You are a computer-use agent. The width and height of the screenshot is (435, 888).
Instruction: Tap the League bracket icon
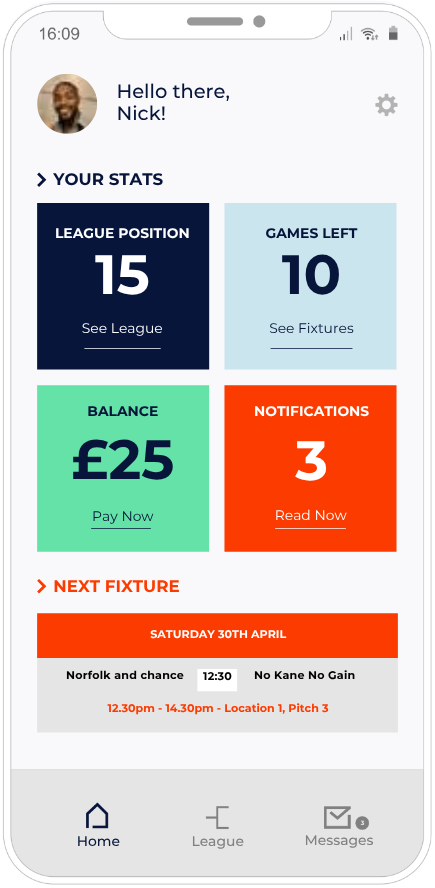click(x=218, y=818)
